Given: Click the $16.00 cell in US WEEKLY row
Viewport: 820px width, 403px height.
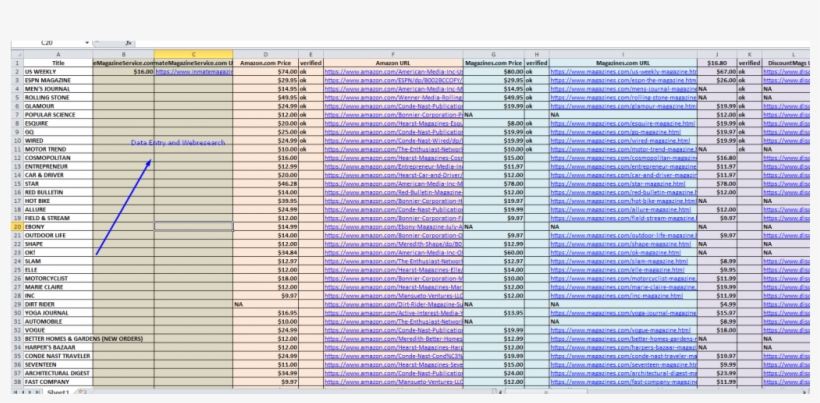Looking at the screenshot, I should click(123, 72).
